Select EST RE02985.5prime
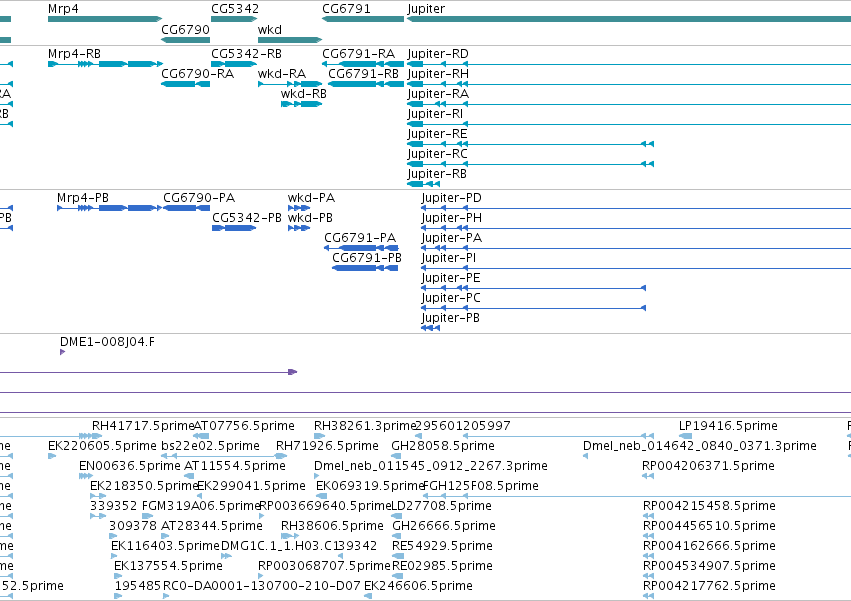The width and height of the screenshot is (851, 601). click(442, 566)
